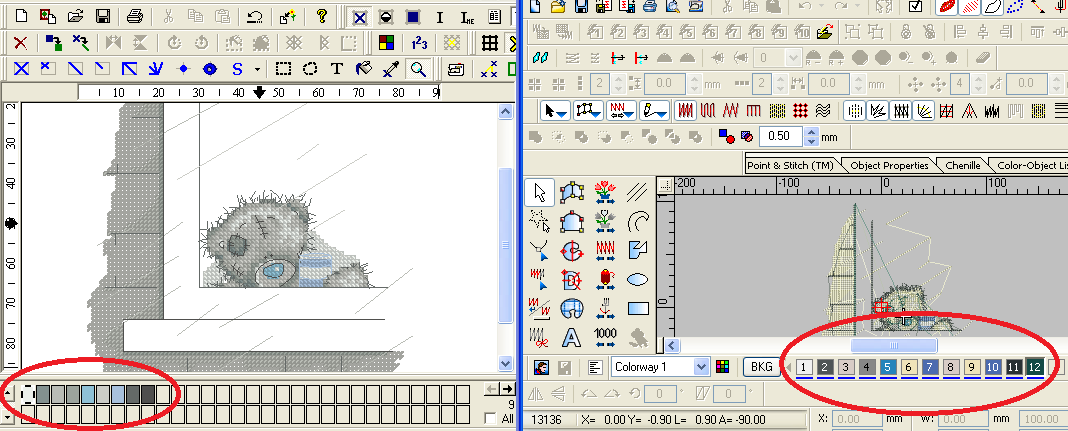Select the paint bucket fill tool

(364, 68)
